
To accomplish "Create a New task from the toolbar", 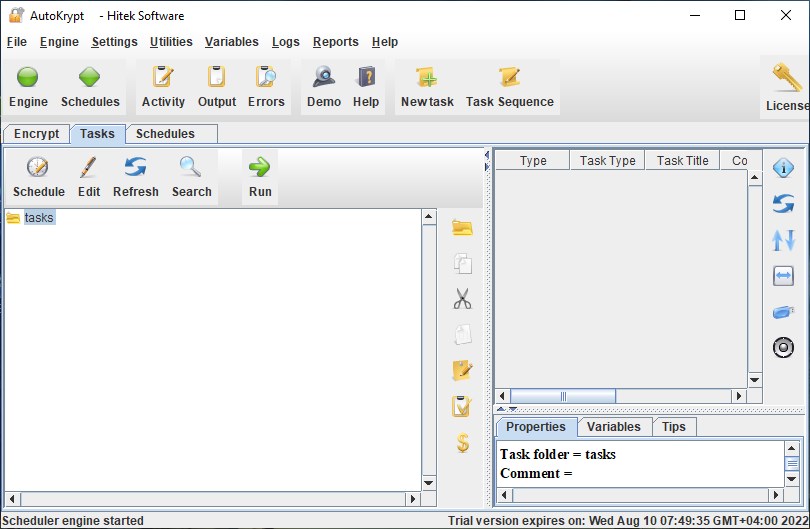I will coord(427,86).
